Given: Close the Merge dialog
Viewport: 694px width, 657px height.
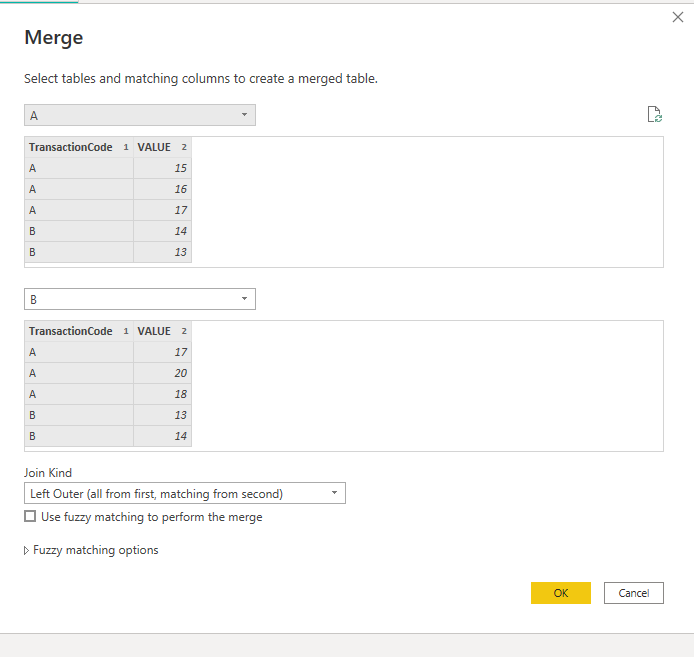Looking at the screenshot, I should (x=678, y=17).
